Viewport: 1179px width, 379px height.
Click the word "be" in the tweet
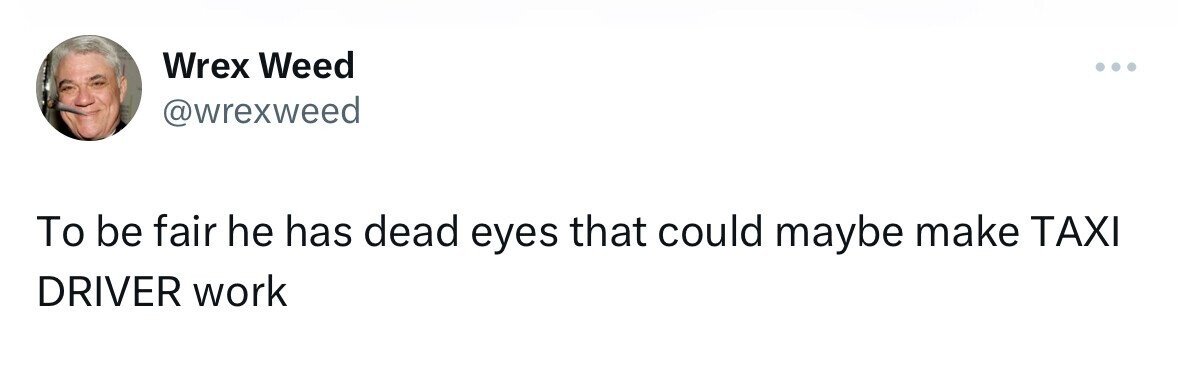click(x=118, y=232)
